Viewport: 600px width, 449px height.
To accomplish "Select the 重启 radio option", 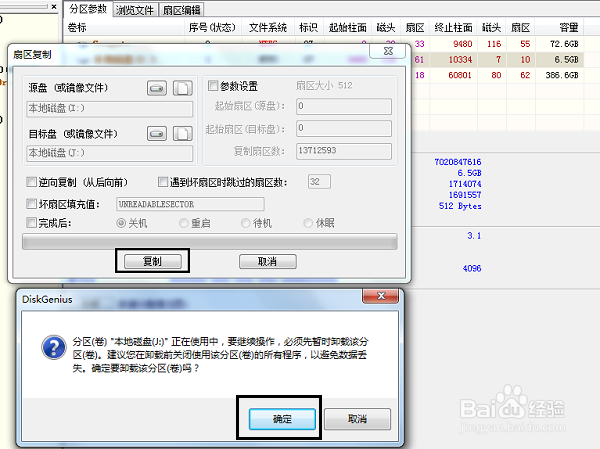I will (x=184, y=223).
